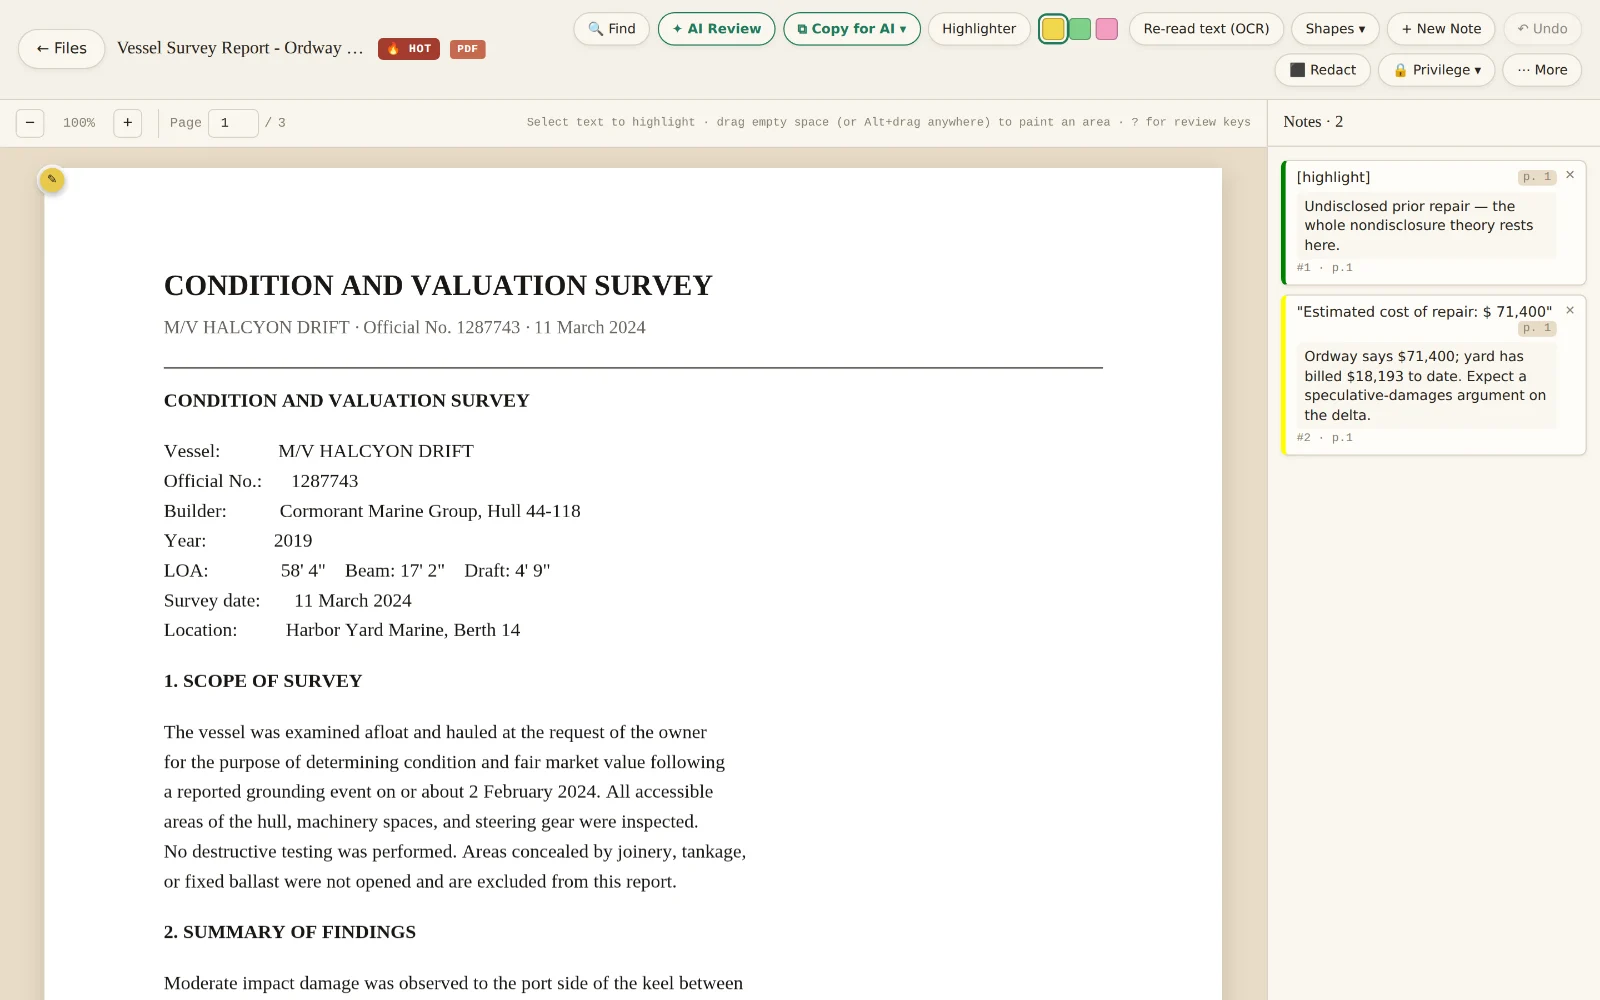Click the PDF file type badge
The height and width of the screenshot is (1000, 1600).
point(467,49)
